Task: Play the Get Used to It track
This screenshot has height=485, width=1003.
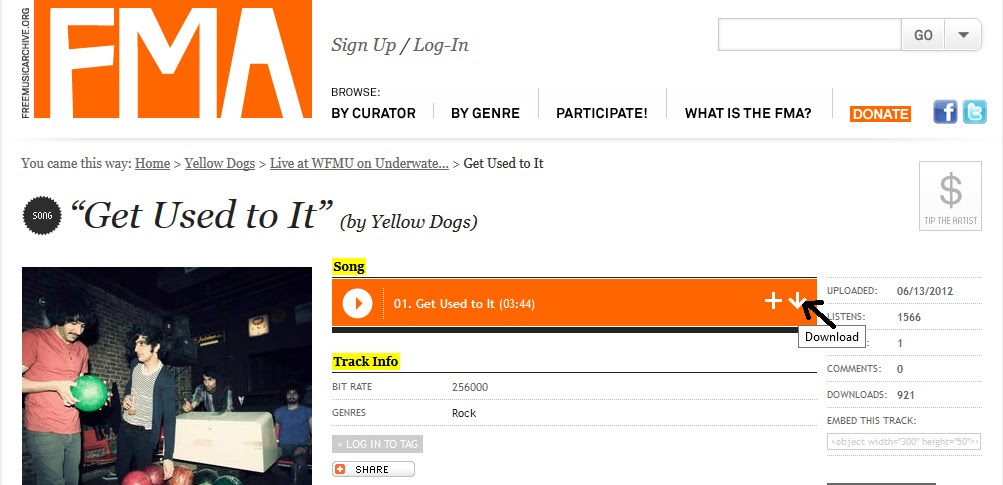Action: 357,303
